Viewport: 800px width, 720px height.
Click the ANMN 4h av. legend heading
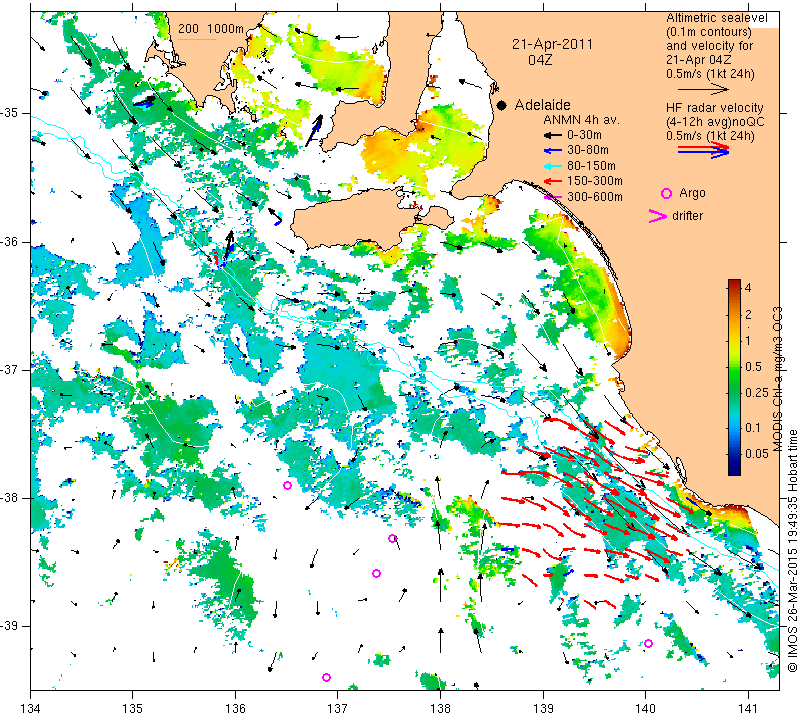click(581, 120)
